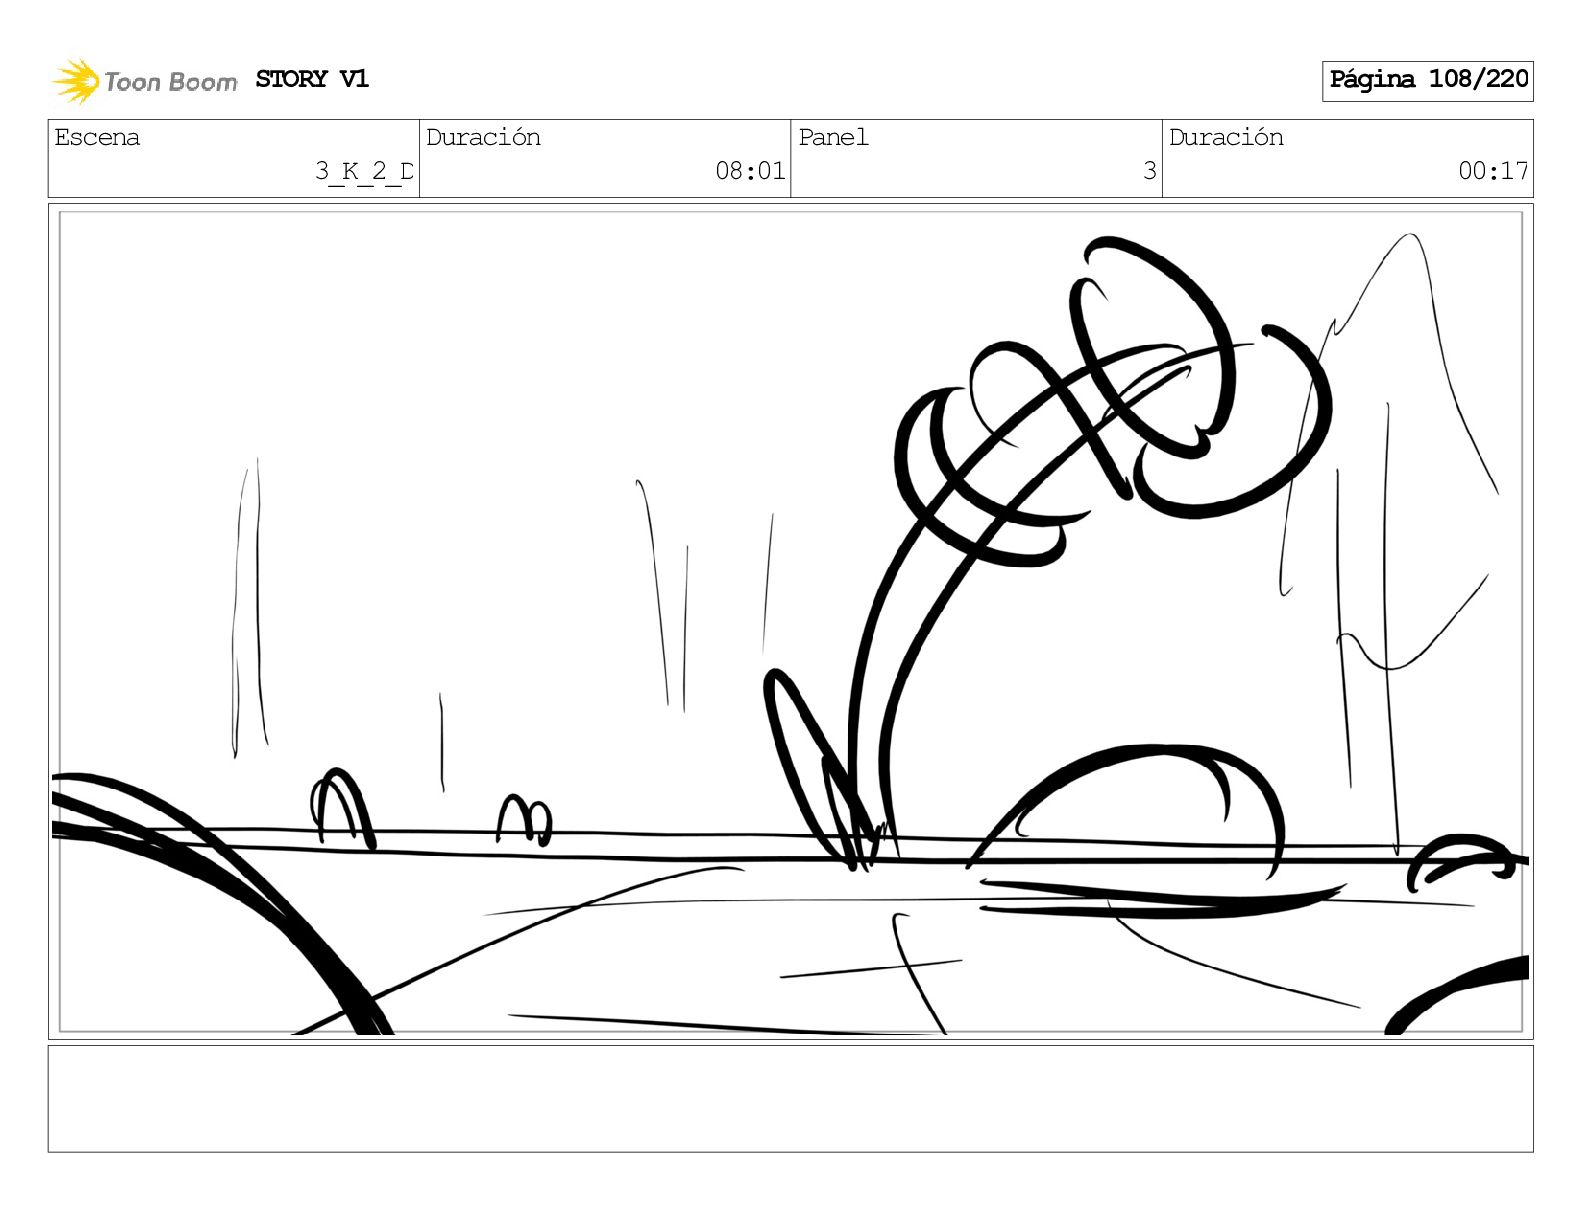
Task: Click the scene duration 08:01 value
Action: 750,171
